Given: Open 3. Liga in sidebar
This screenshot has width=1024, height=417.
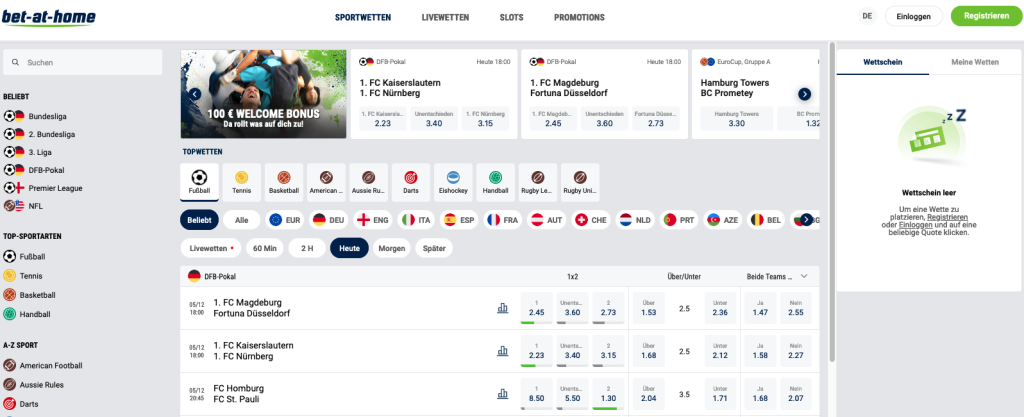Looking at the screenshot, I should 26,152.
